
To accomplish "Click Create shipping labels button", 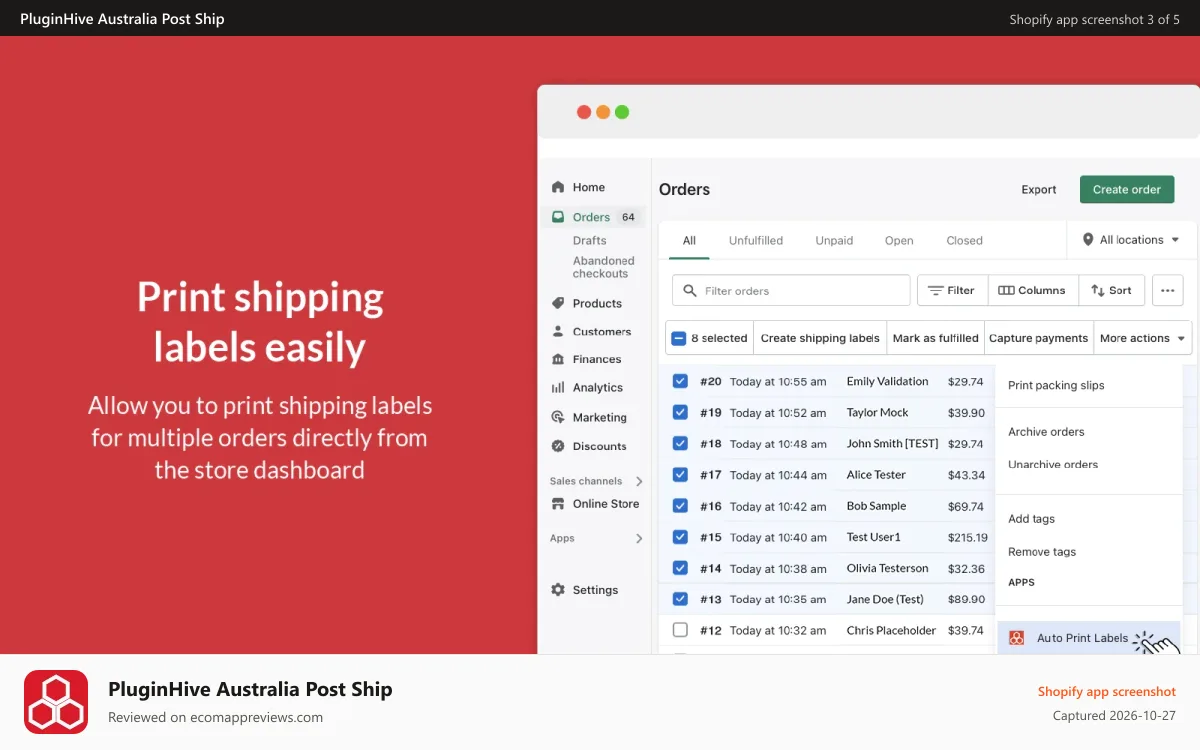I will click(x=820, y=338).
